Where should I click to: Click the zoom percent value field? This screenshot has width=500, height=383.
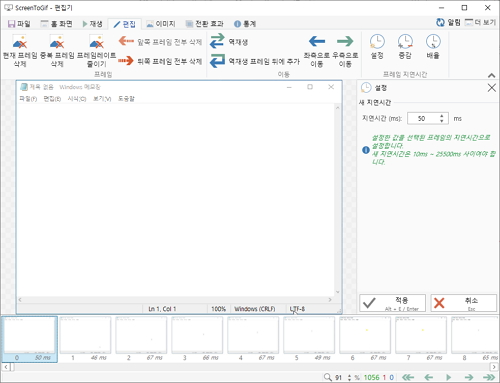pyautogui.click(x=339, y=378)
